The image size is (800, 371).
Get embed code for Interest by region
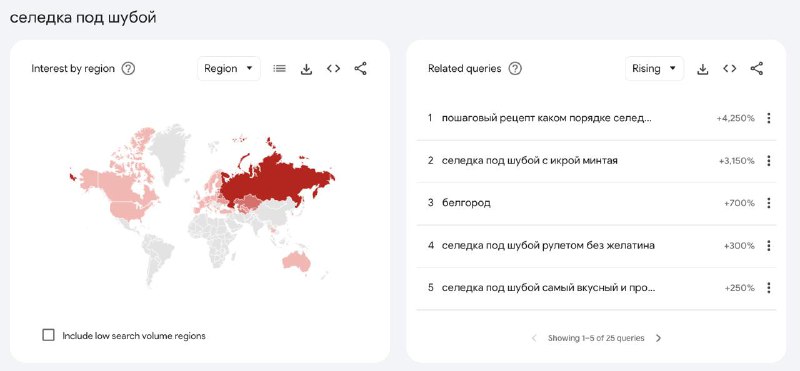point(333,68)
